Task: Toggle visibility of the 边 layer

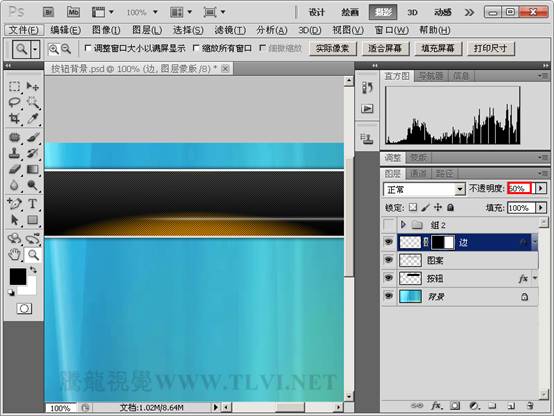Action: point(388,242)
